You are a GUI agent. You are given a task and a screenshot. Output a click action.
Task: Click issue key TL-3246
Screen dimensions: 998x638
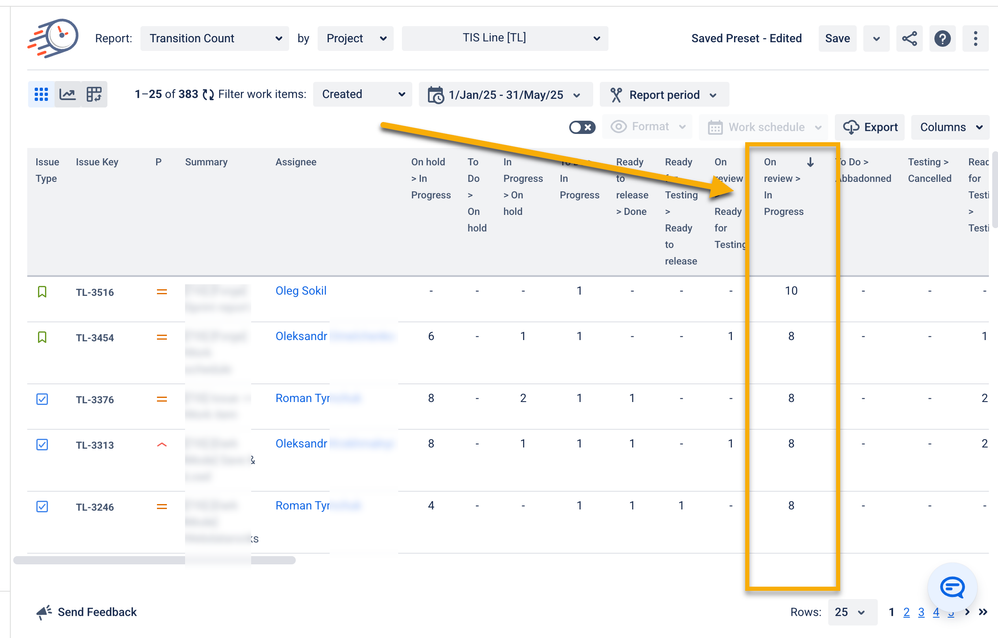pos(95,507)
